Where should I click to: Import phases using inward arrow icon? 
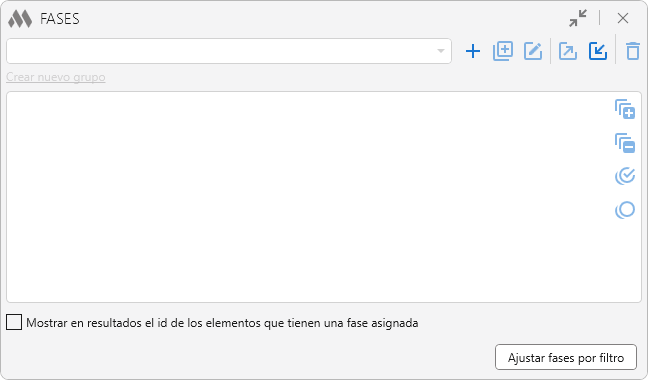[x=598, y=51]
